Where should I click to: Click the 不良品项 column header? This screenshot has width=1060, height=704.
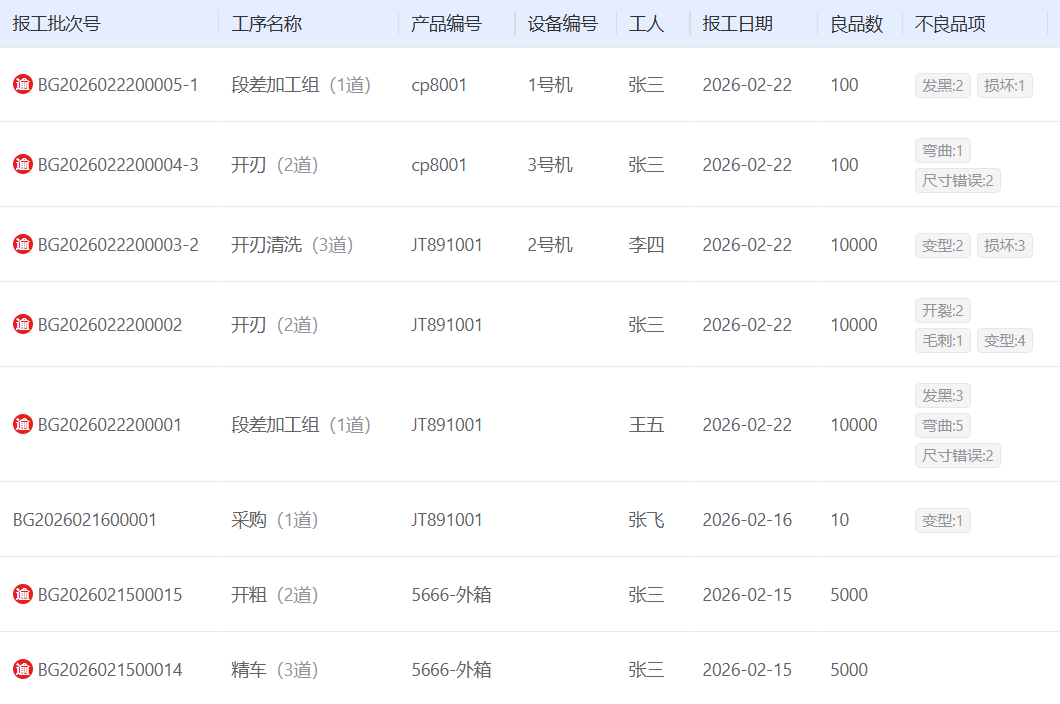pos(950,24)
